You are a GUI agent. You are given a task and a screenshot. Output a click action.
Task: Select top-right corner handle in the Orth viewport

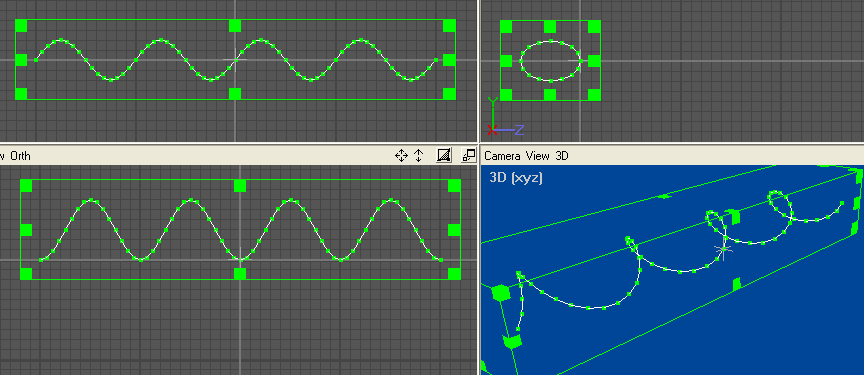click(455, 186)
